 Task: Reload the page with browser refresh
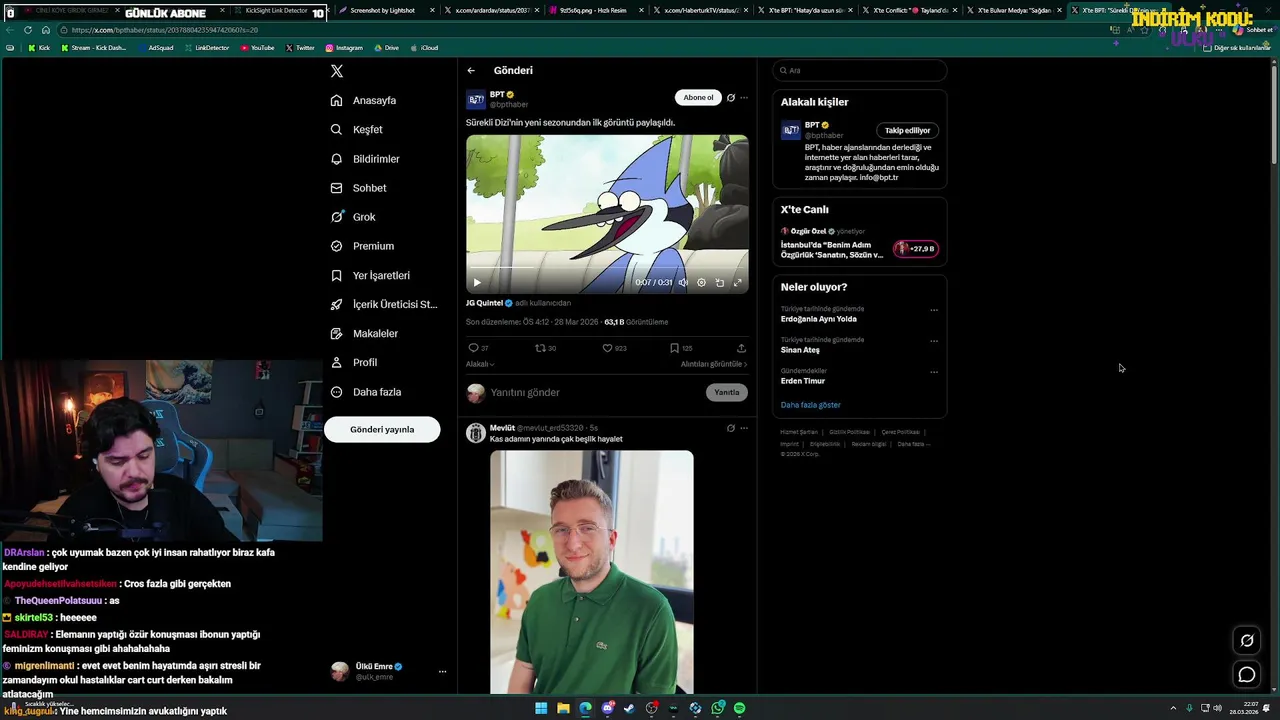[x=27, y=30]
